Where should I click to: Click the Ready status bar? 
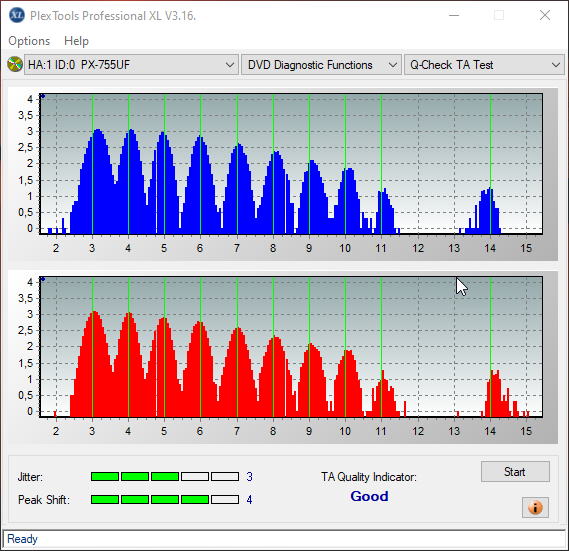(x=284, y=539)
